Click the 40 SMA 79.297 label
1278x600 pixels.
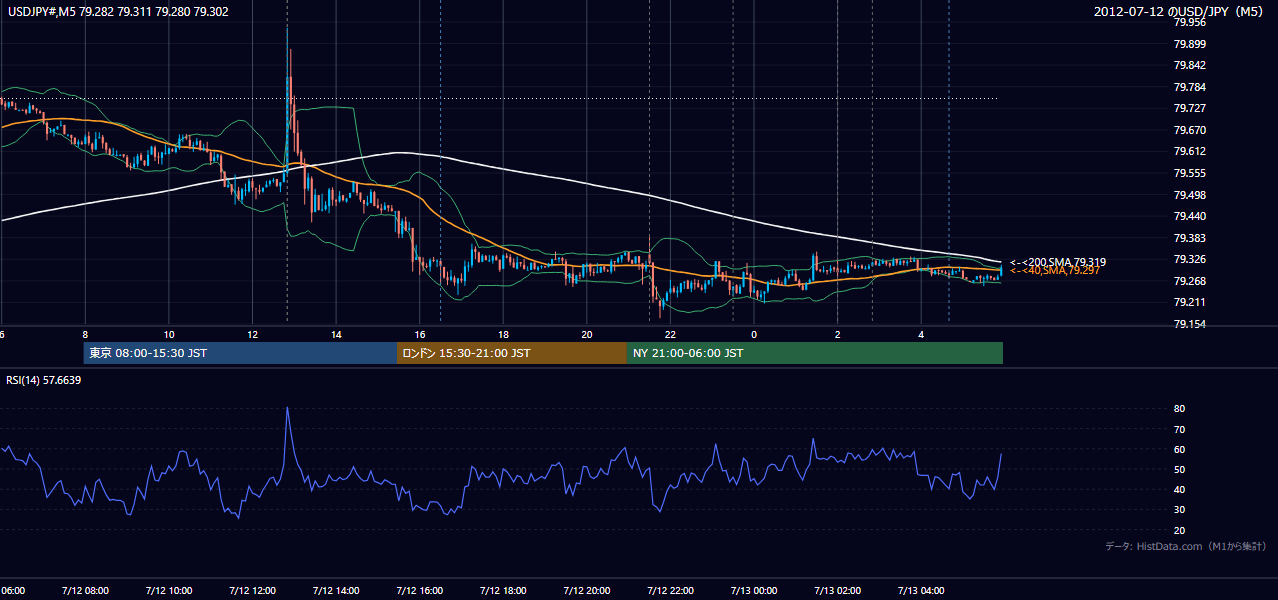pos(1055,271)
